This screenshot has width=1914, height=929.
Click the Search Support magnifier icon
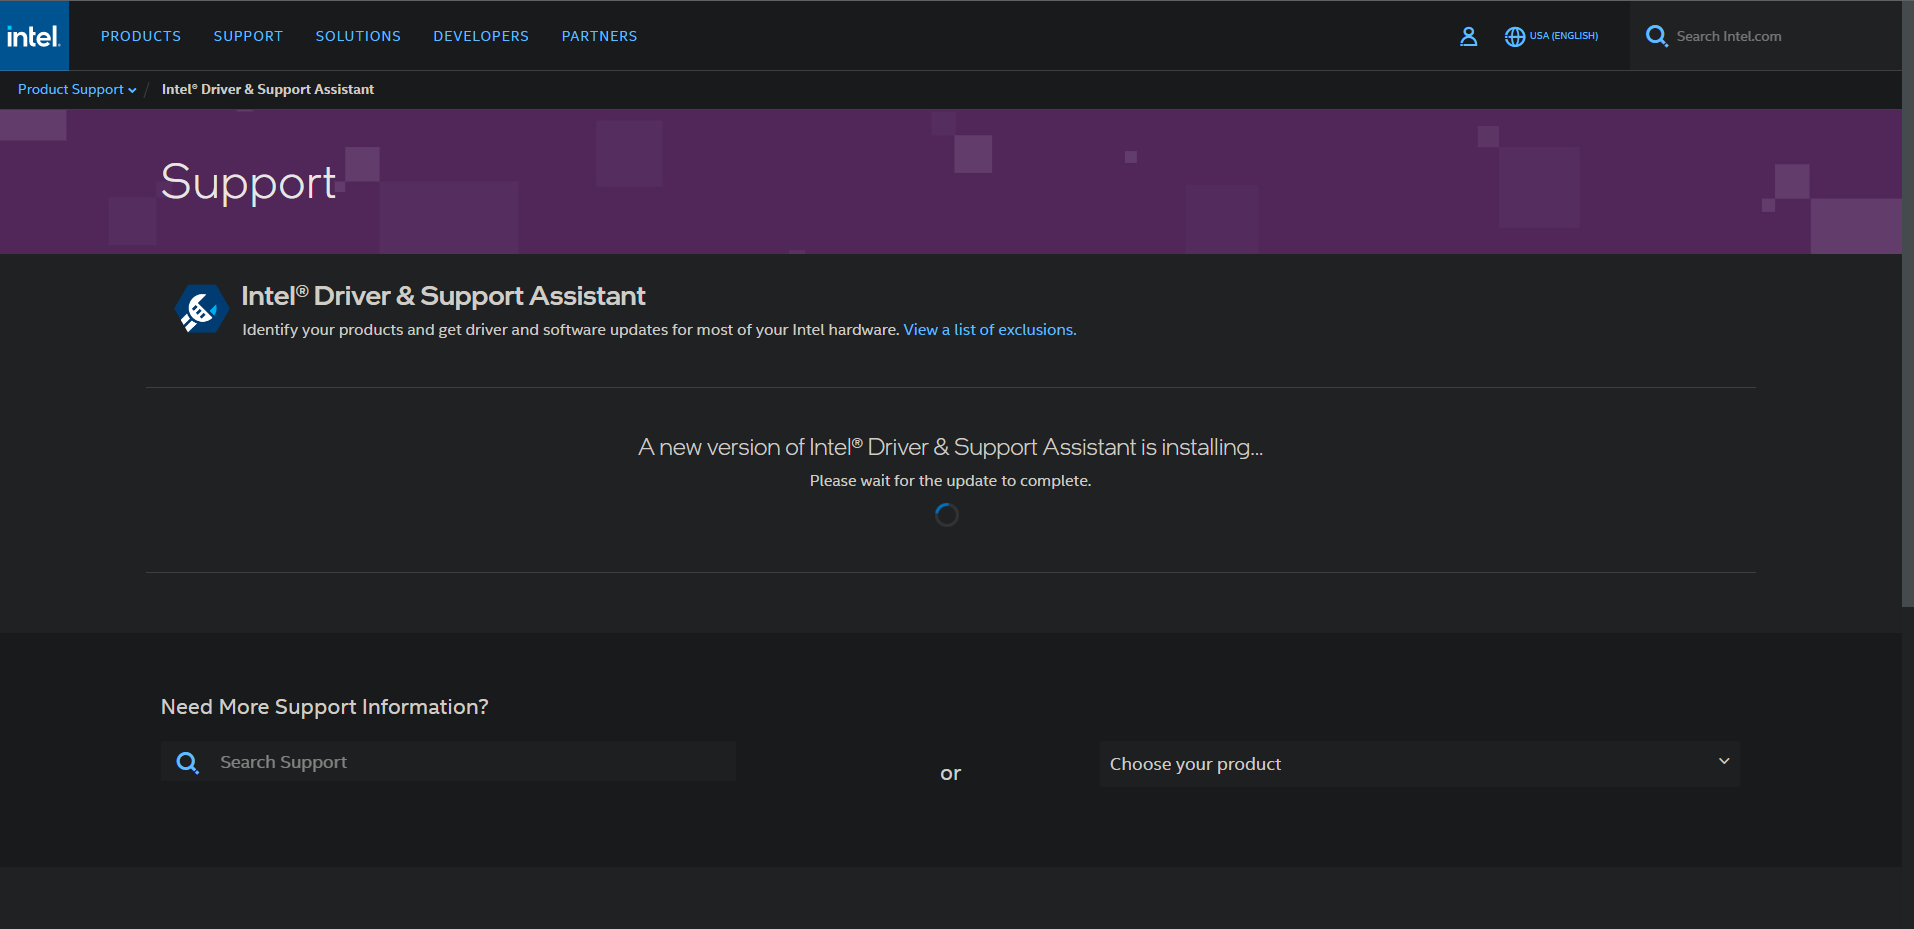[187, 763]
